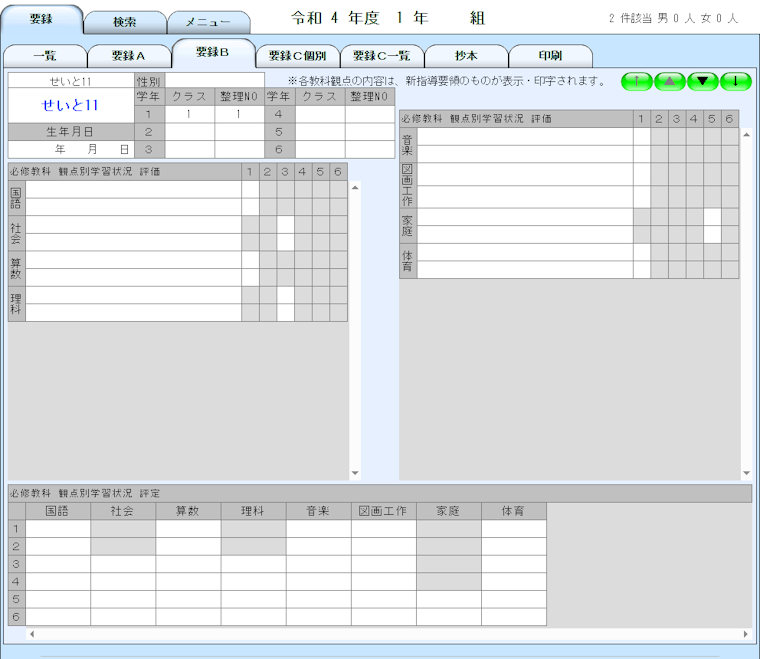Click the bottom scrollbar left arrow

(x=30, y=634)
